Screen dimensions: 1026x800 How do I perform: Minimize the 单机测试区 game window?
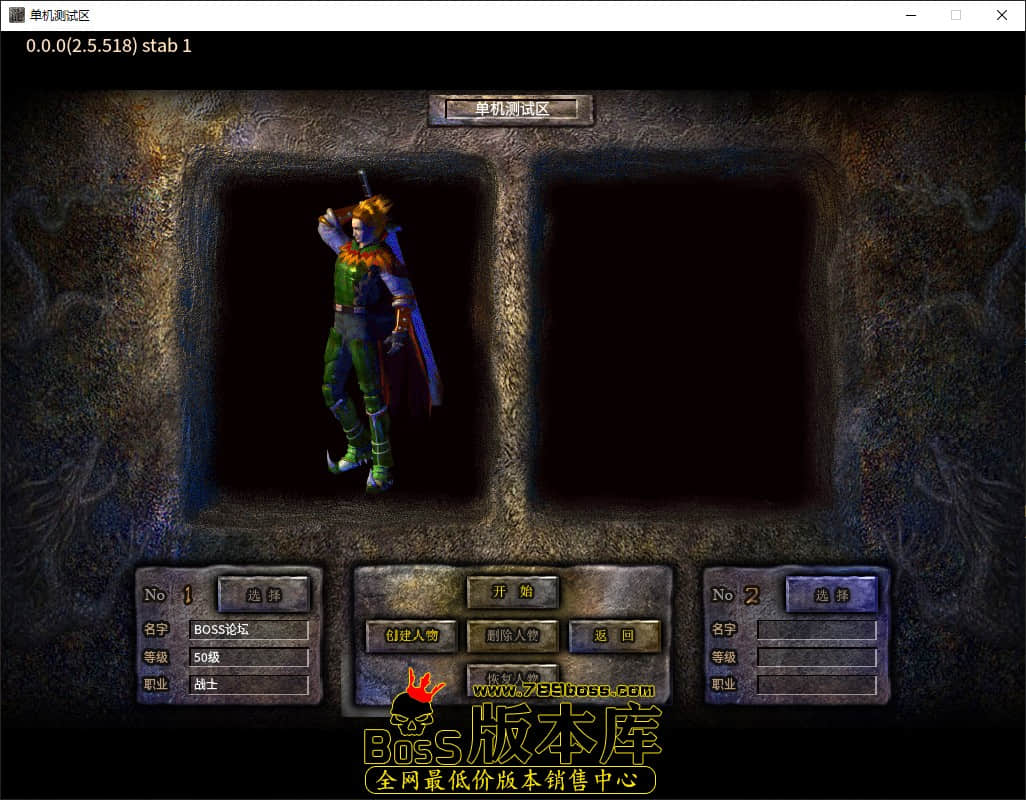[910, 15]
